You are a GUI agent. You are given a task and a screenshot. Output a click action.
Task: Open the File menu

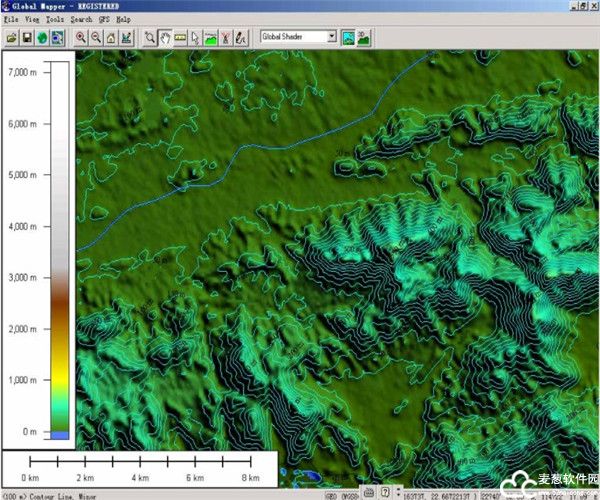click(10, 19)
